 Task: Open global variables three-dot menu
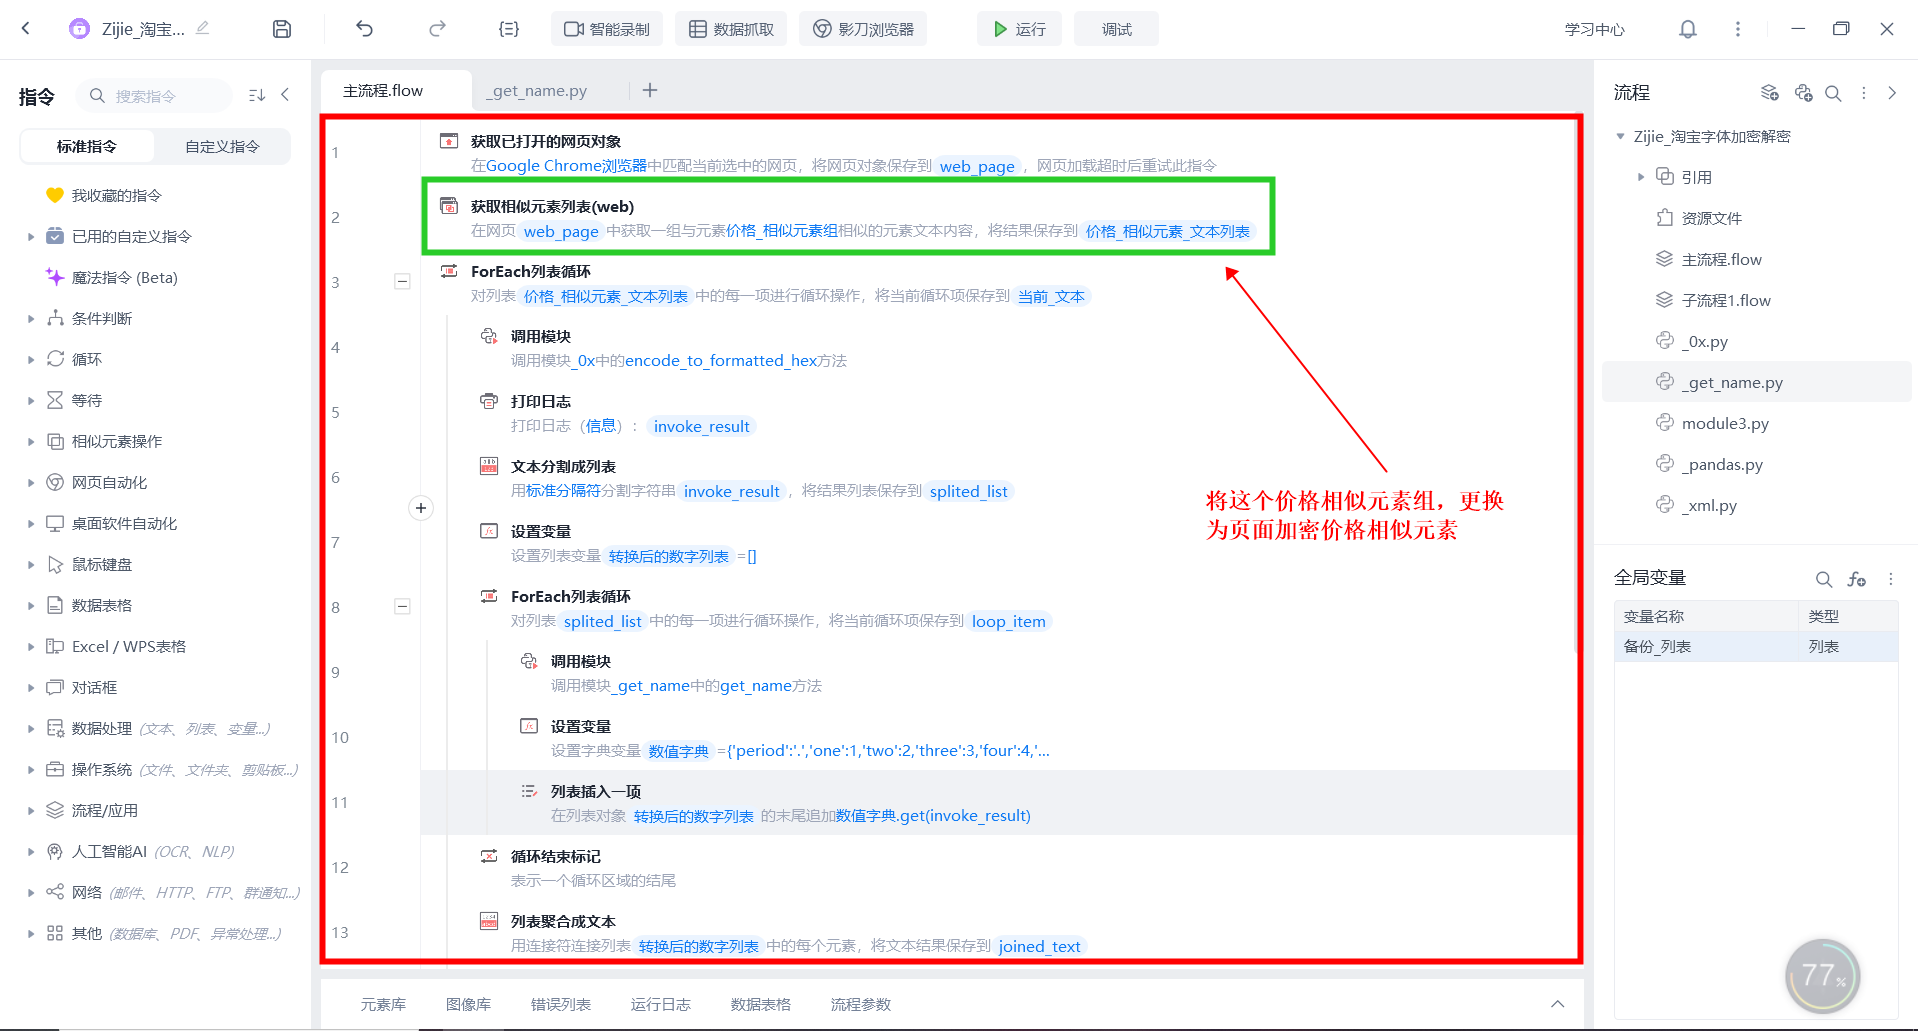tap(1891, 579)
